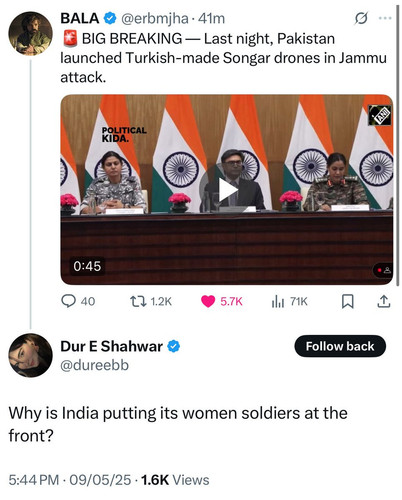The height and width of the screenshot is (500, 402).
Task: Click BALA's blue verified badge
Action: coord(110,18)
